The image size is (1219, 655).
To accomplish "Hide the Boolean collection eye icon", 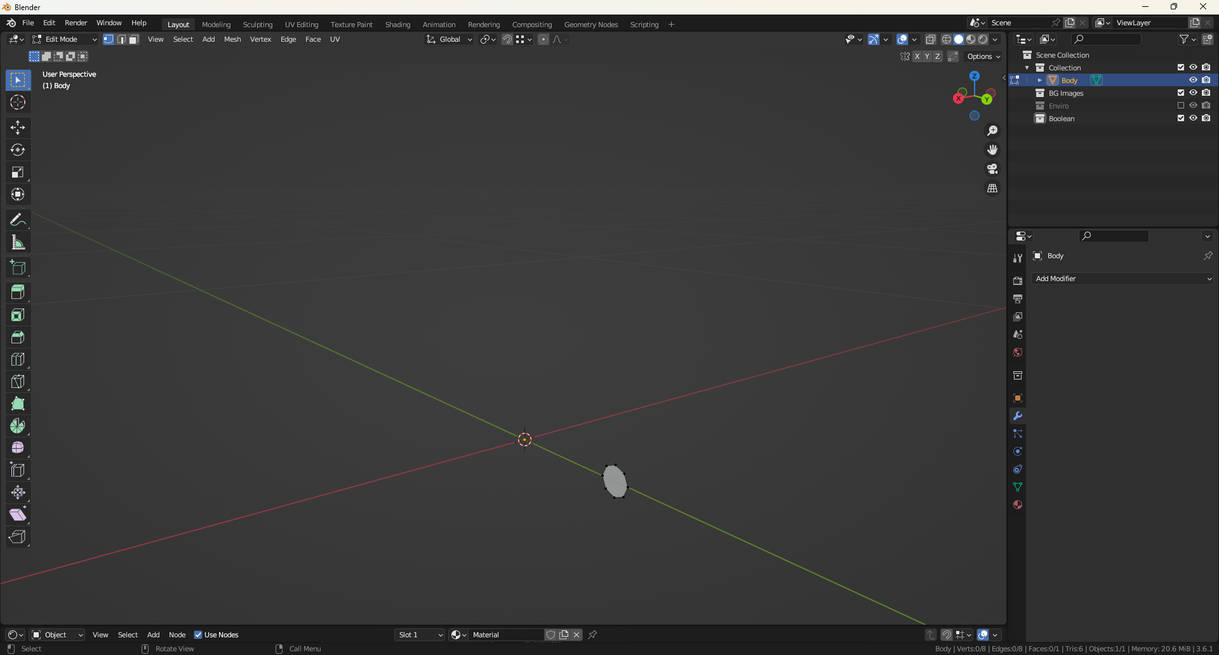I will [x=1193, y=118].
